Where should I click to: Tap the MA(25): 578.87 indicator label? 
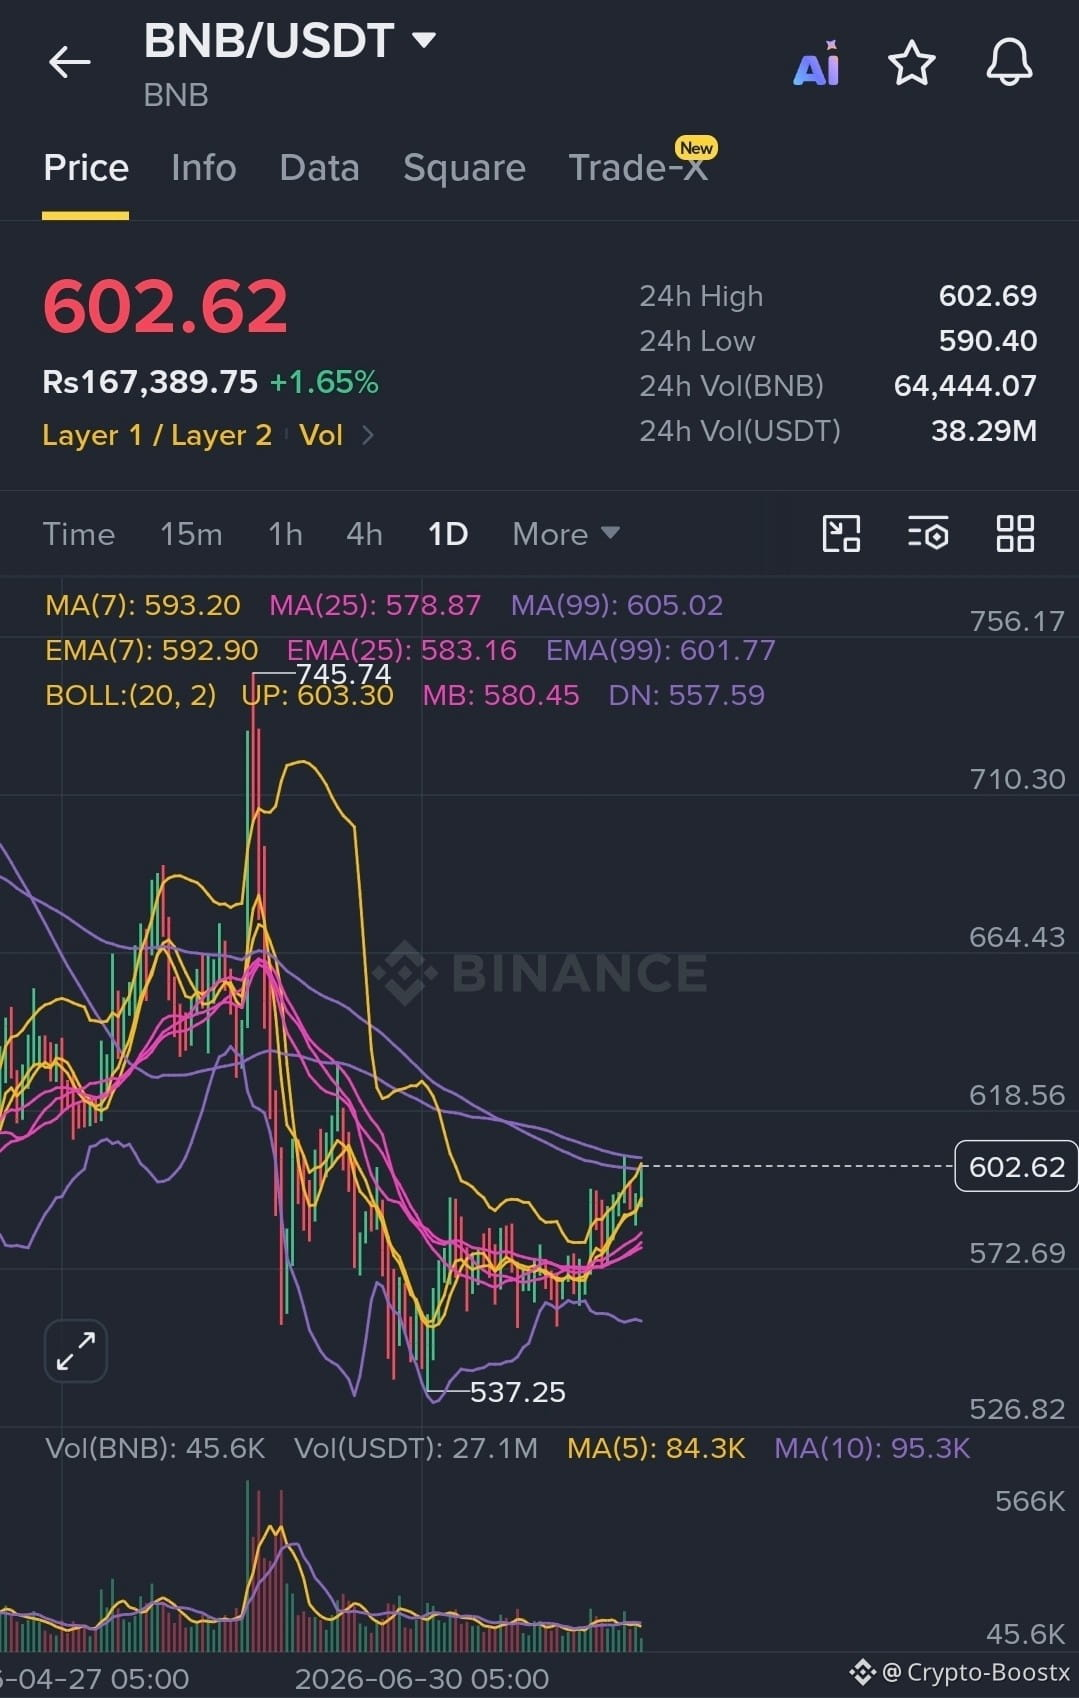(375, 605)
